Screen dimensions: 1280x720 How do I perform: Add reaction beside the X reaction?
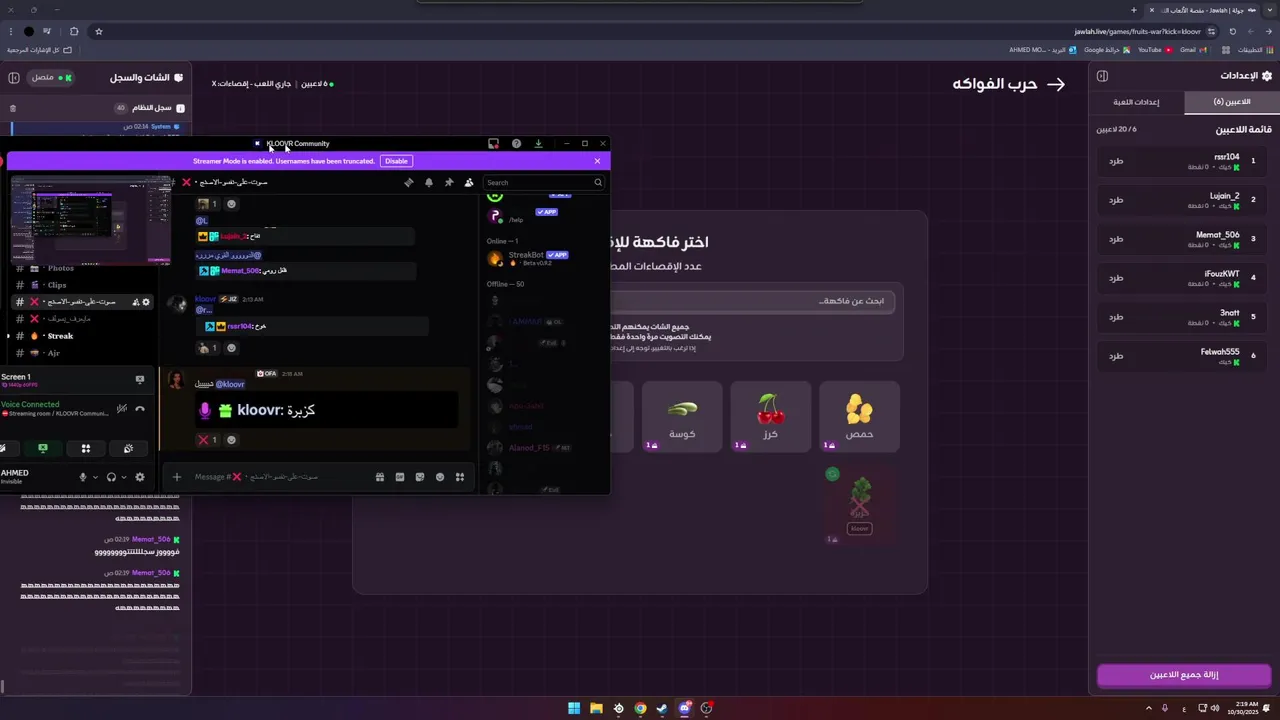click(x=231, y=440)
